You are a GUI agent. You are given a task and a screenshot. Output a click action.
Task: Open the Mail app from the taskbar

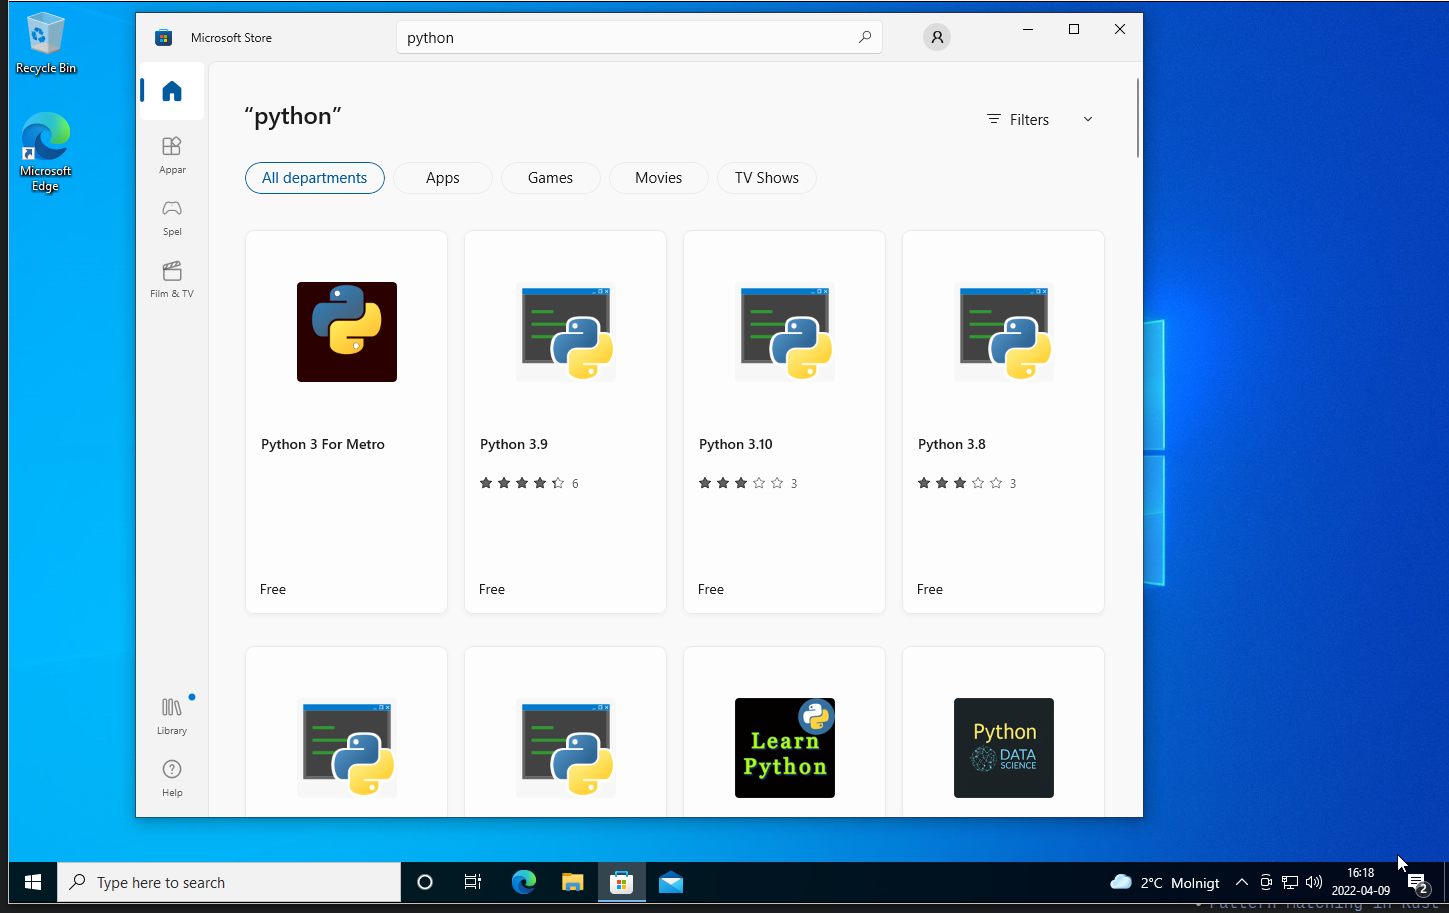[671, 882]
